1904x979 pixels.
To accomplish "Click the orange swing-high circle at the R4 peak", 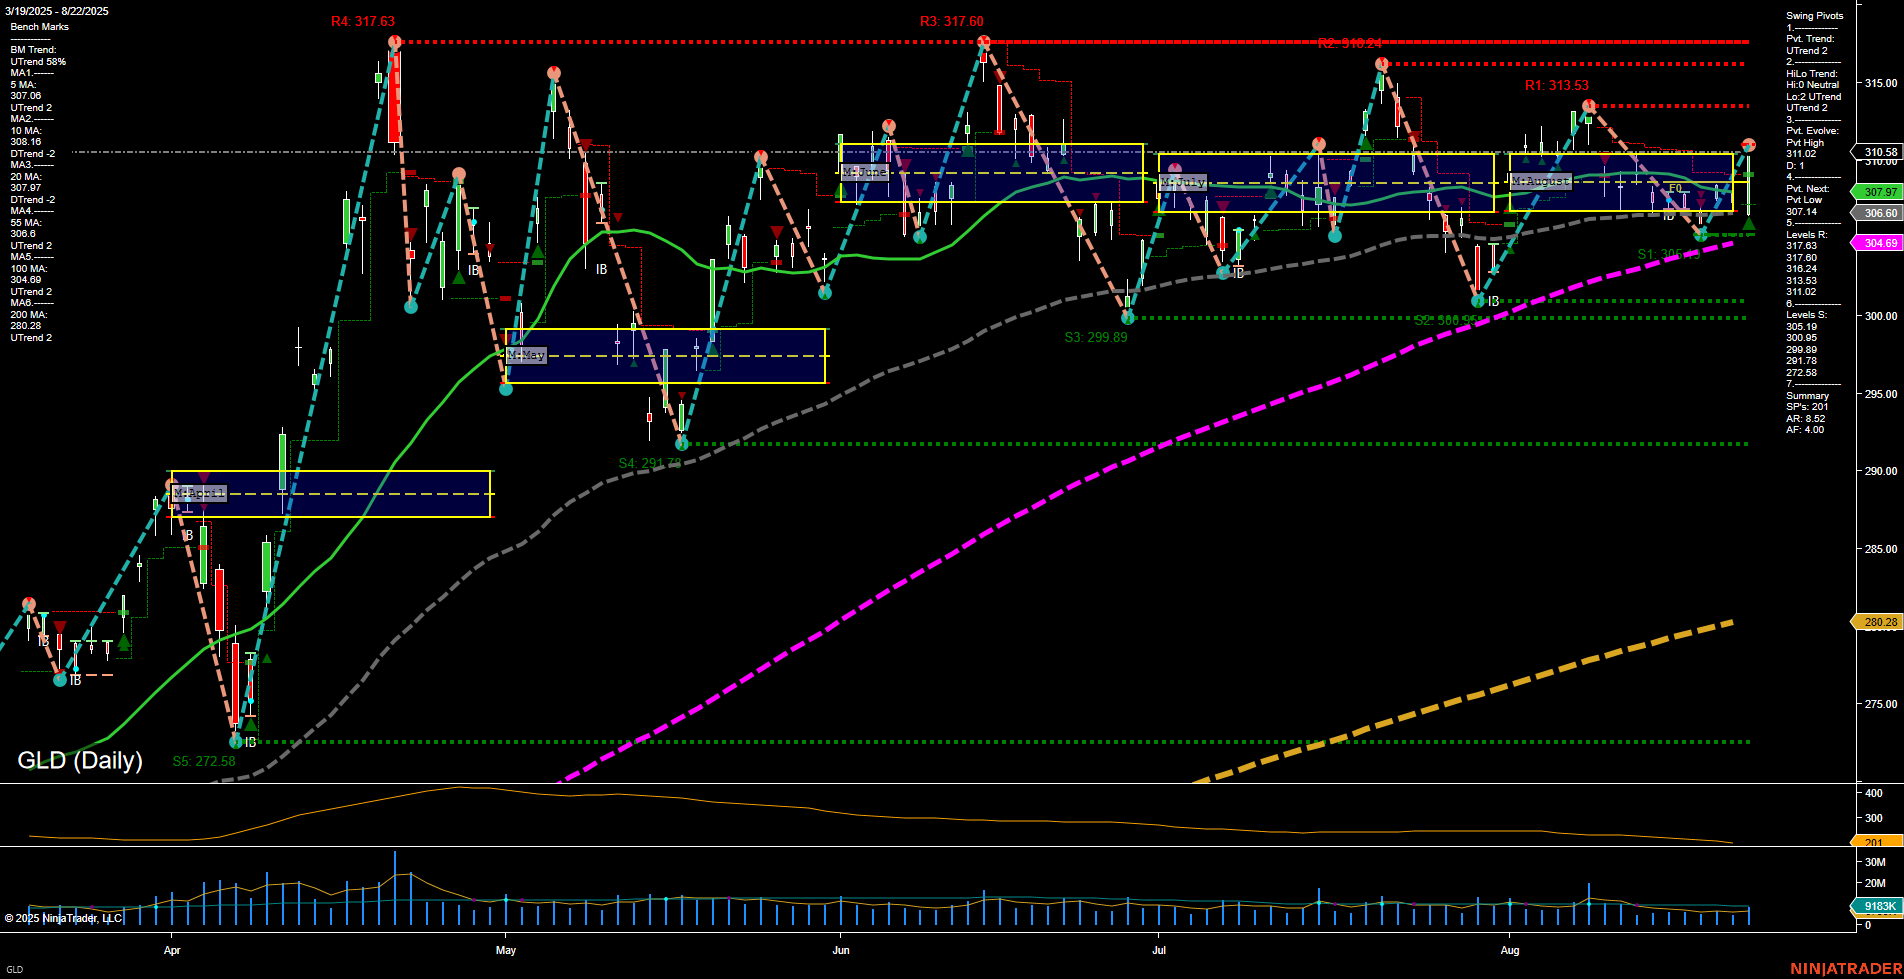I will coord(393,42).
